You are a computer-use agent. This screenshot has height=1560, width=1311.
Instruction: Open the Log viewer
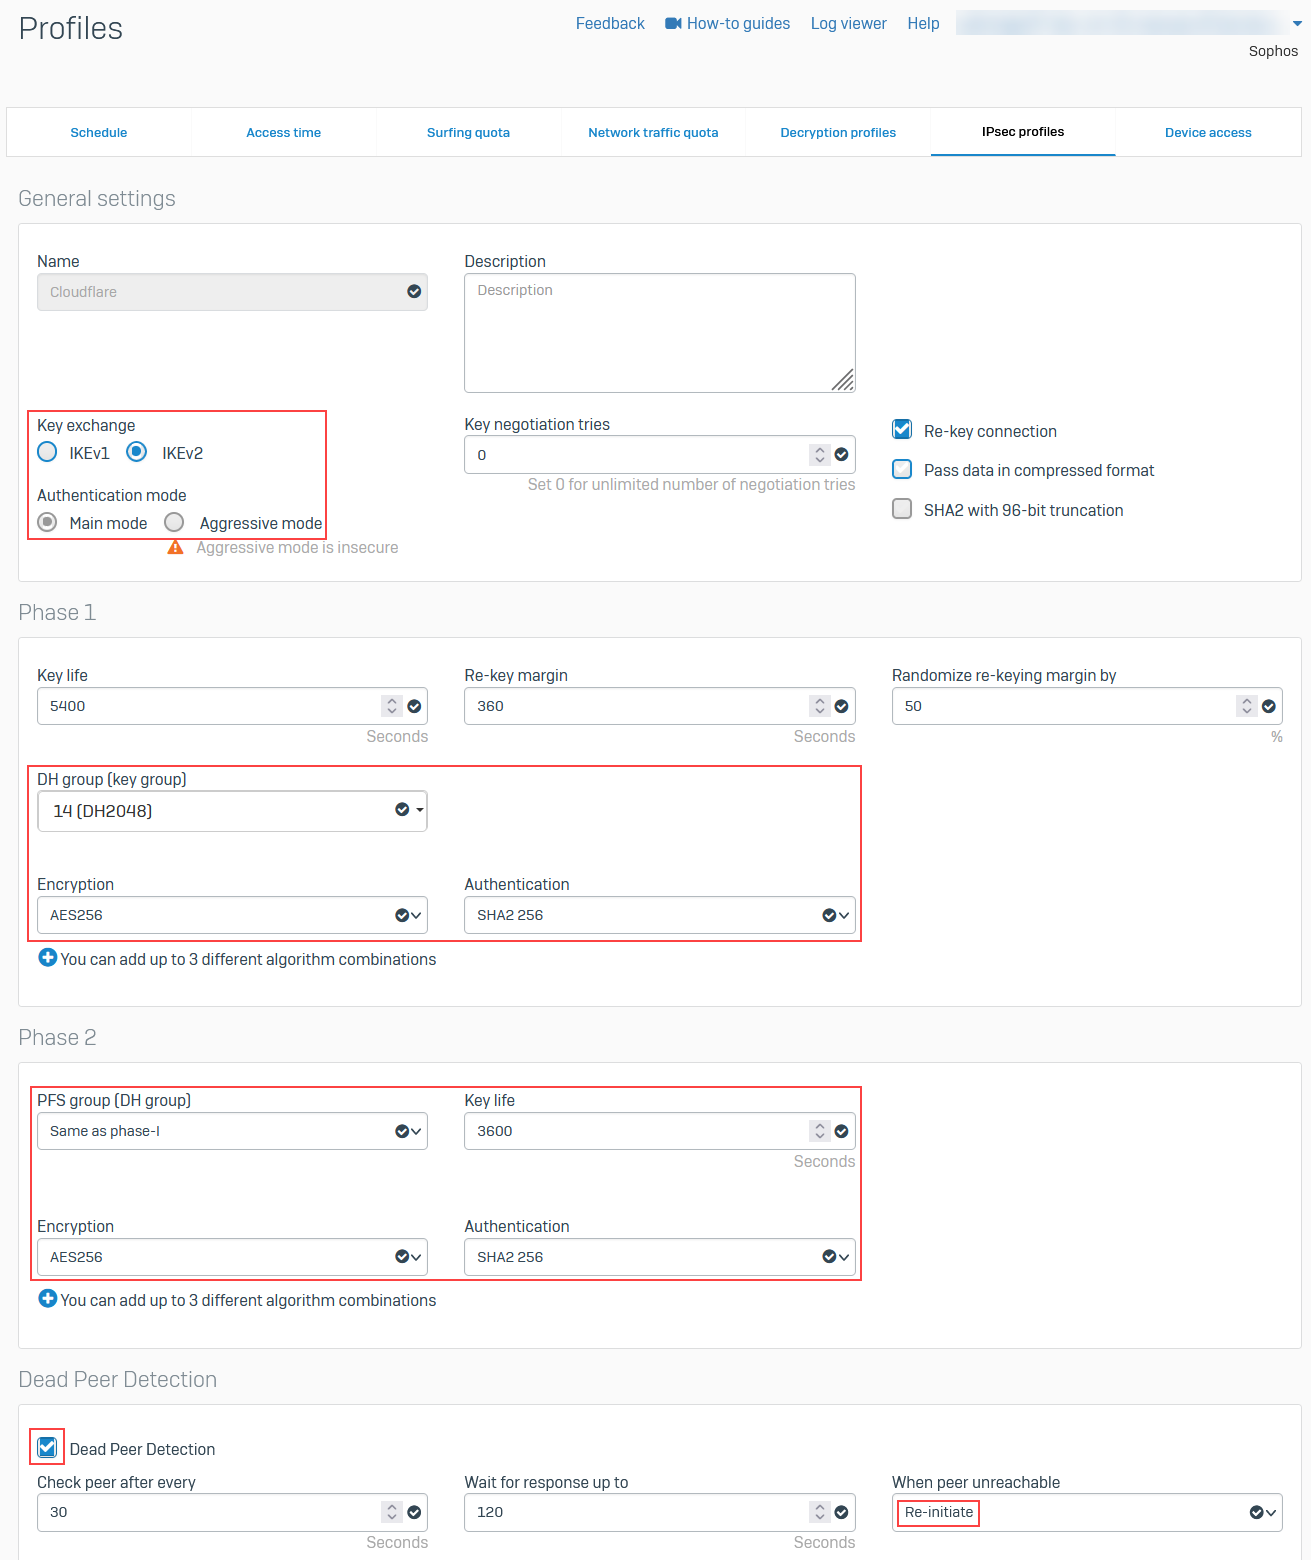point(848,23)
